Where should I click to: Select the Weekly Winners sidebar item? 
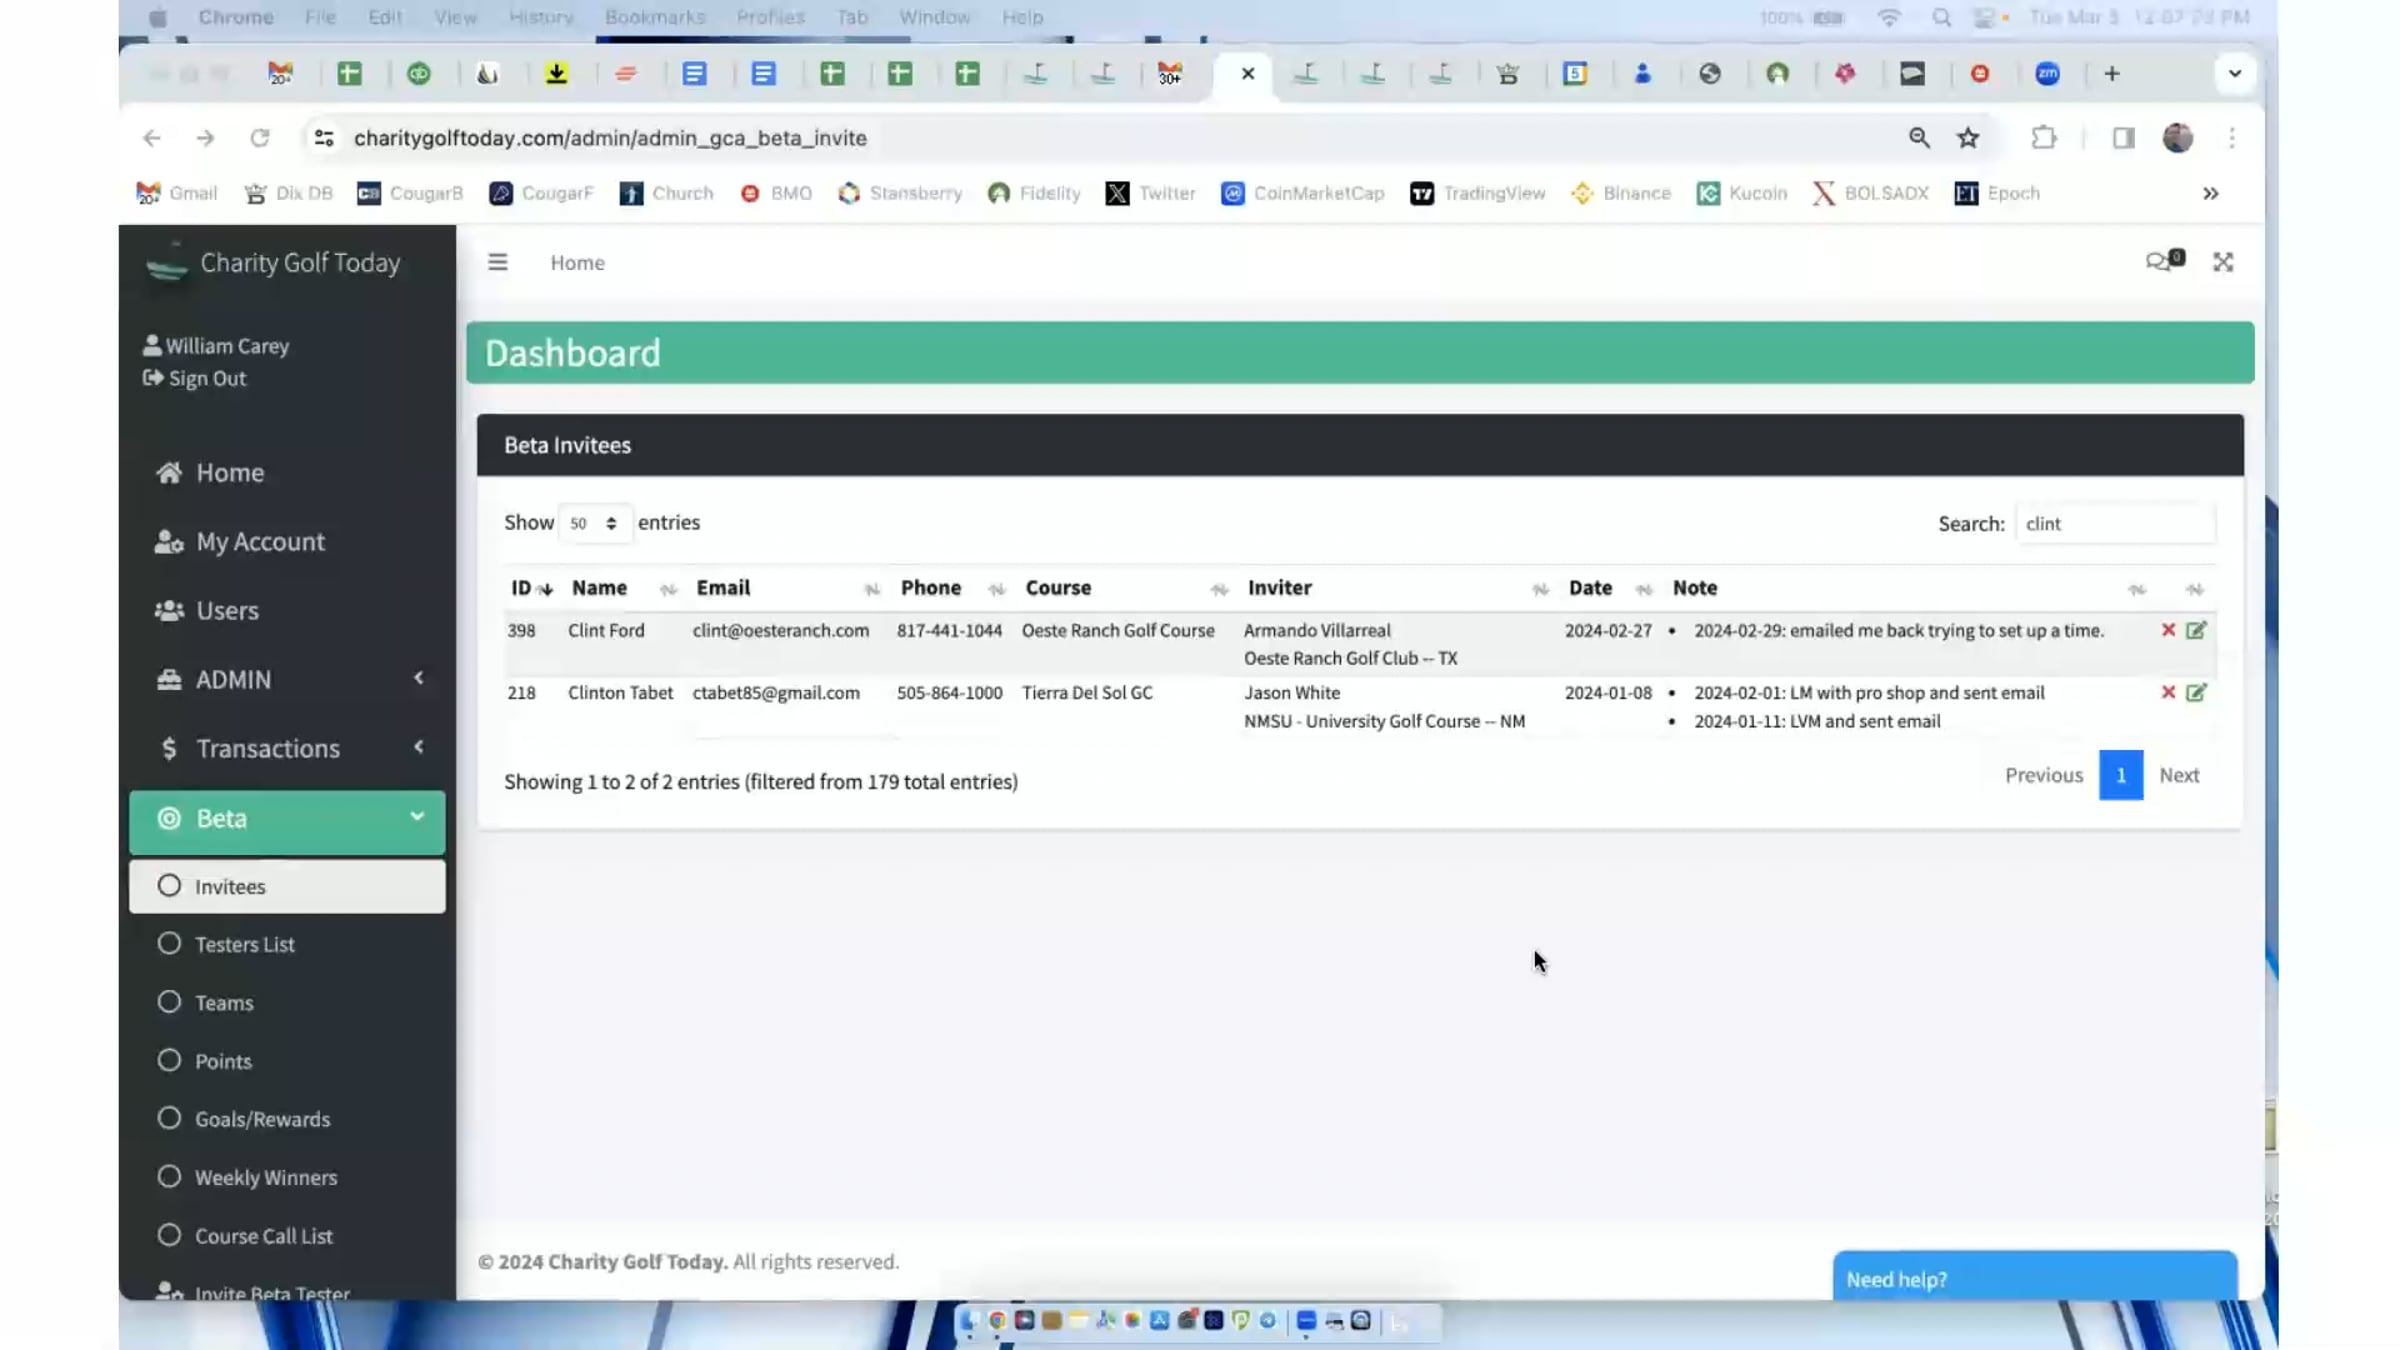(265, 1177)
